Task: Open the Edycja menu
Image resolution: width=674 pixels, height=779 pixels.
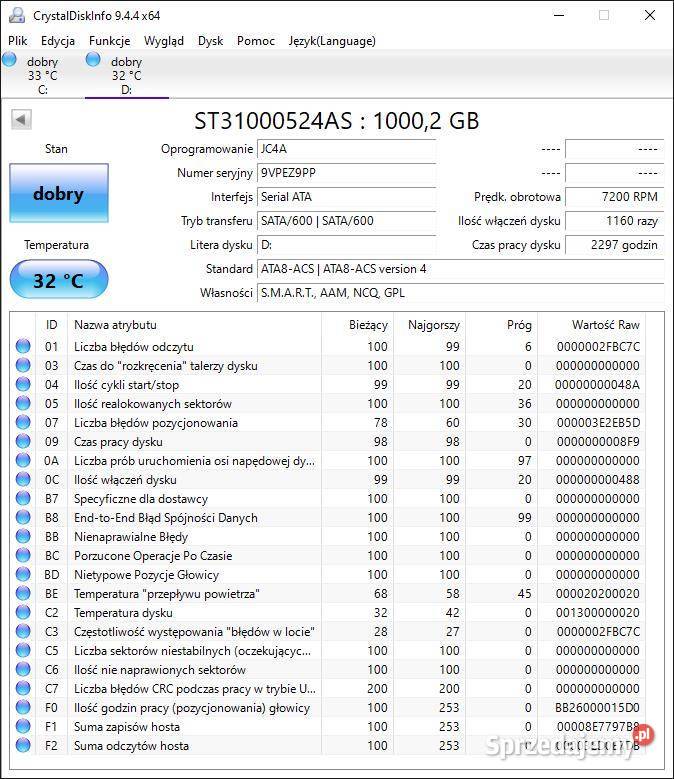Action: [x=58, y=41]
